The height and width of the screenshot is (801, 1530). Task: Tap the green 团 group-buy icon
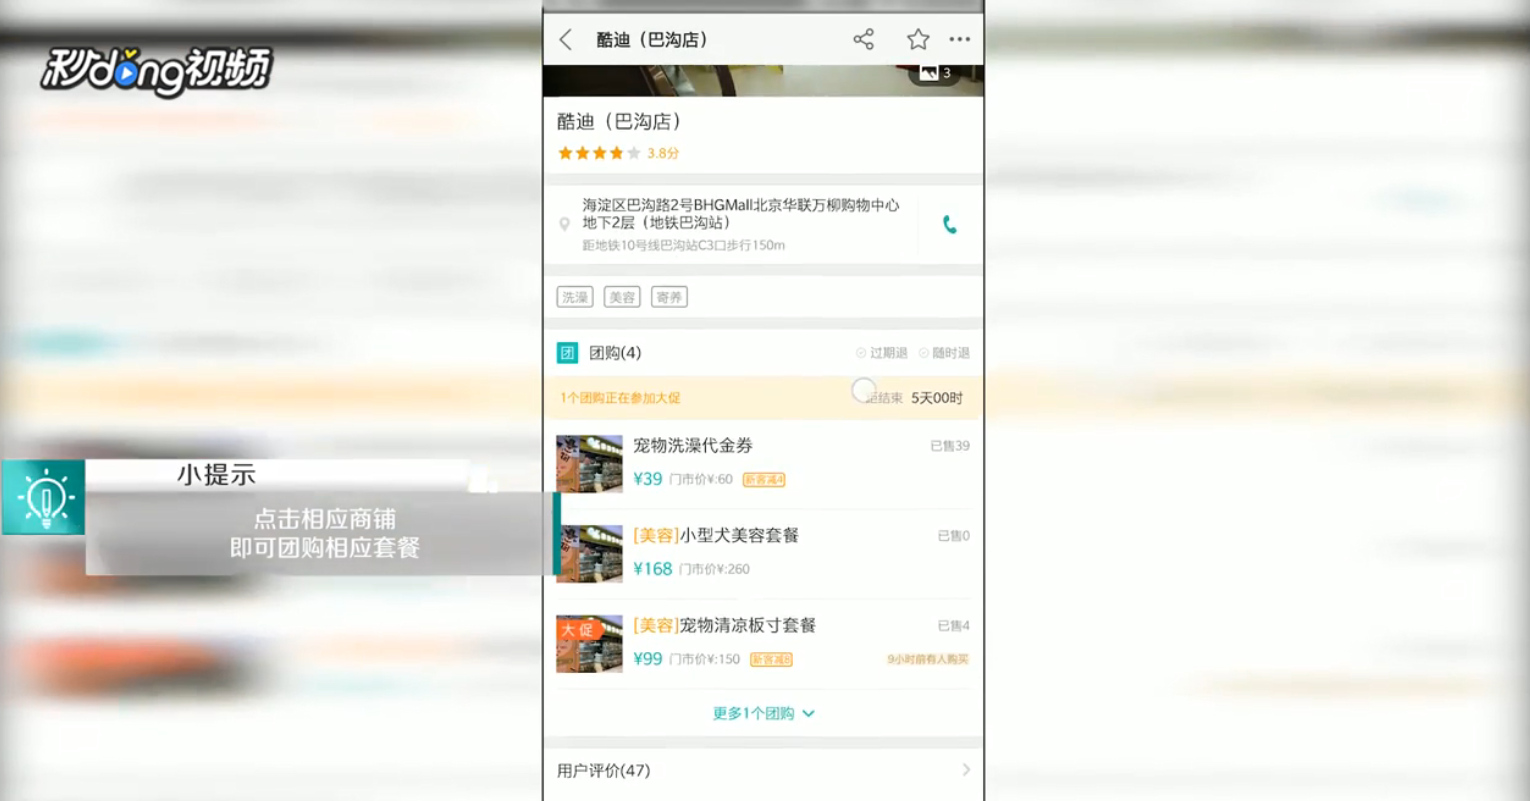[x=567, y=352]
